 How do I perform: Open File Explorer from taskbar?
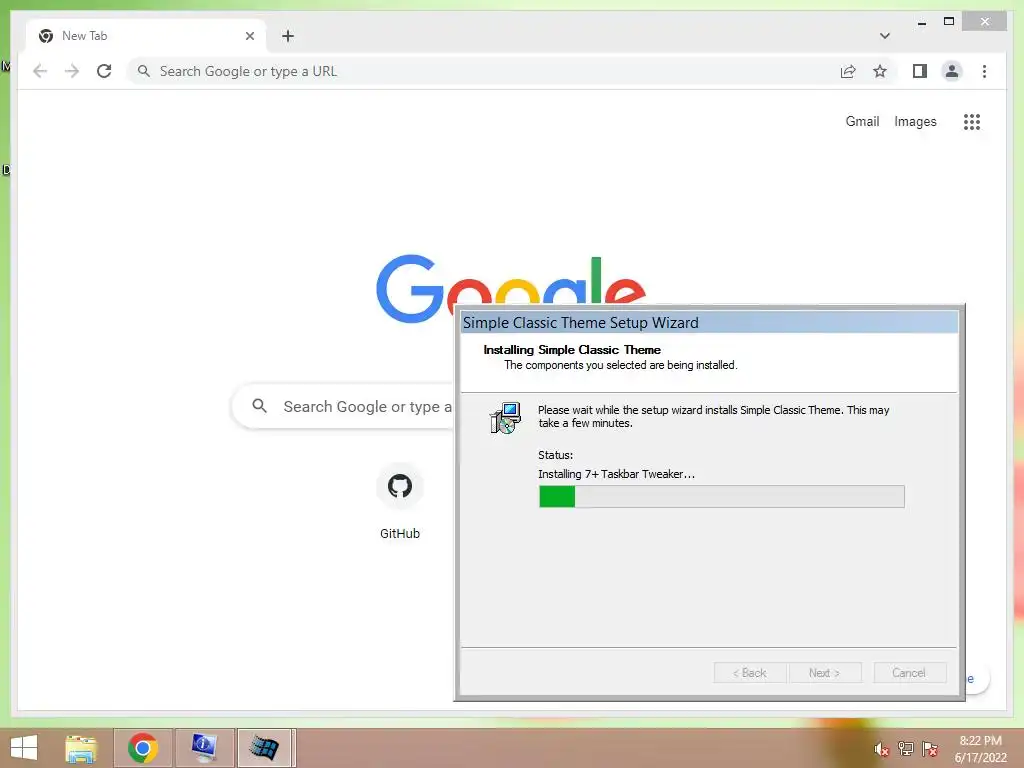point(81,748)
